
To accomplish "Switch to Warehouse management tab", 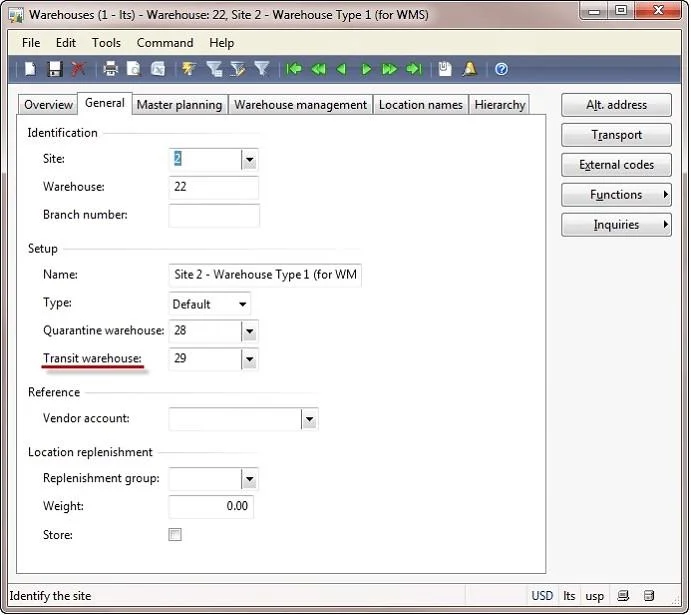I will pos(300,105).
